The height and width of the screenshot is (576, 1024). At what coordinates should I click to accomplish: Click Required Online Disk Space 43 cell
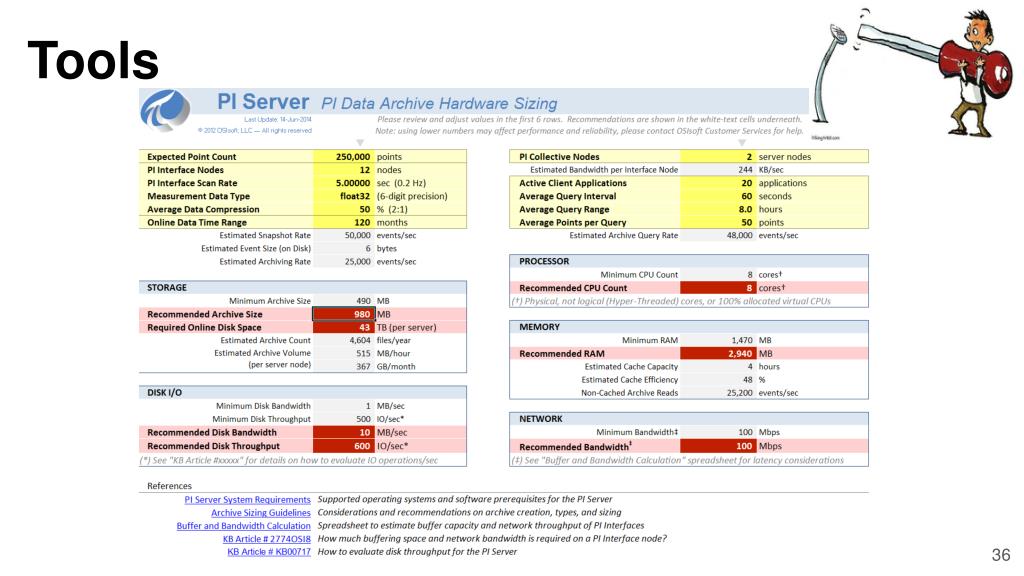(344, 327)
